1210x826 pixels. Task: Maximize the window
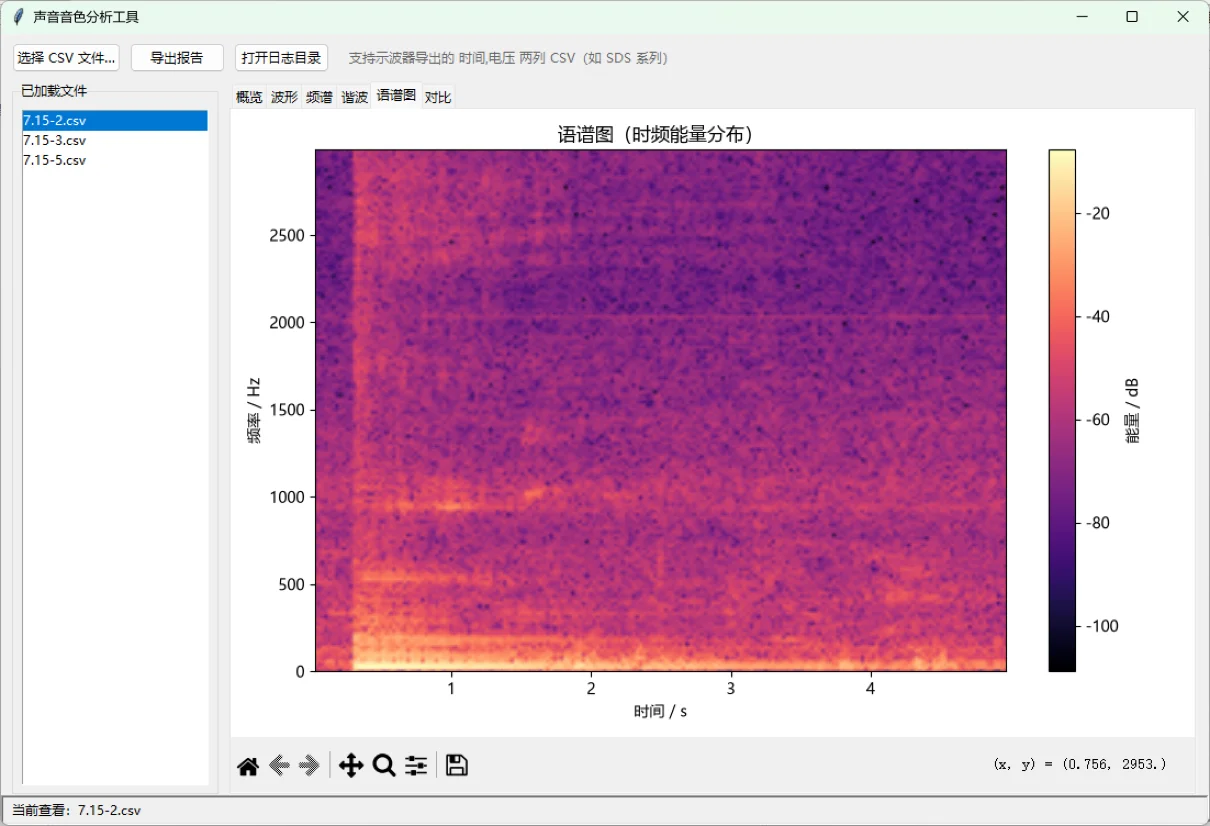click(1132, 16)
